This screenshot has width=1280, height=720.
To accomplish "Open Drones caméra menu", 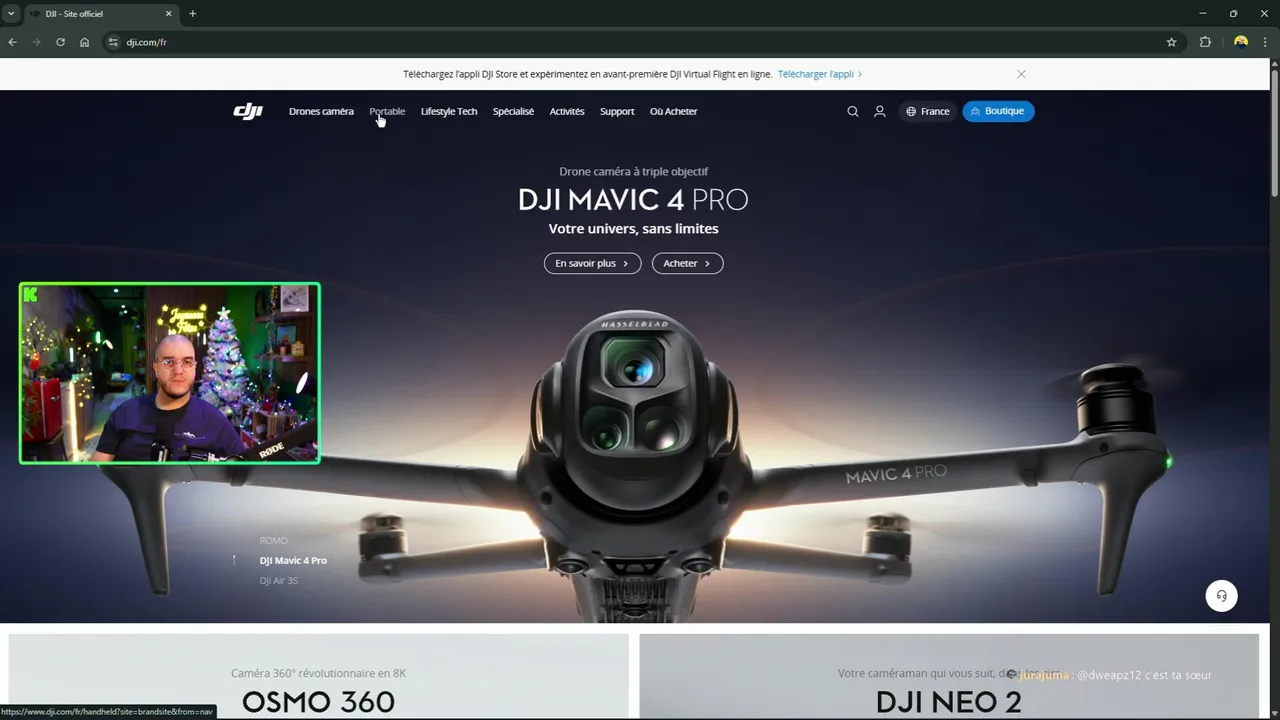I will pyautogui.click(x=321, y=111).
